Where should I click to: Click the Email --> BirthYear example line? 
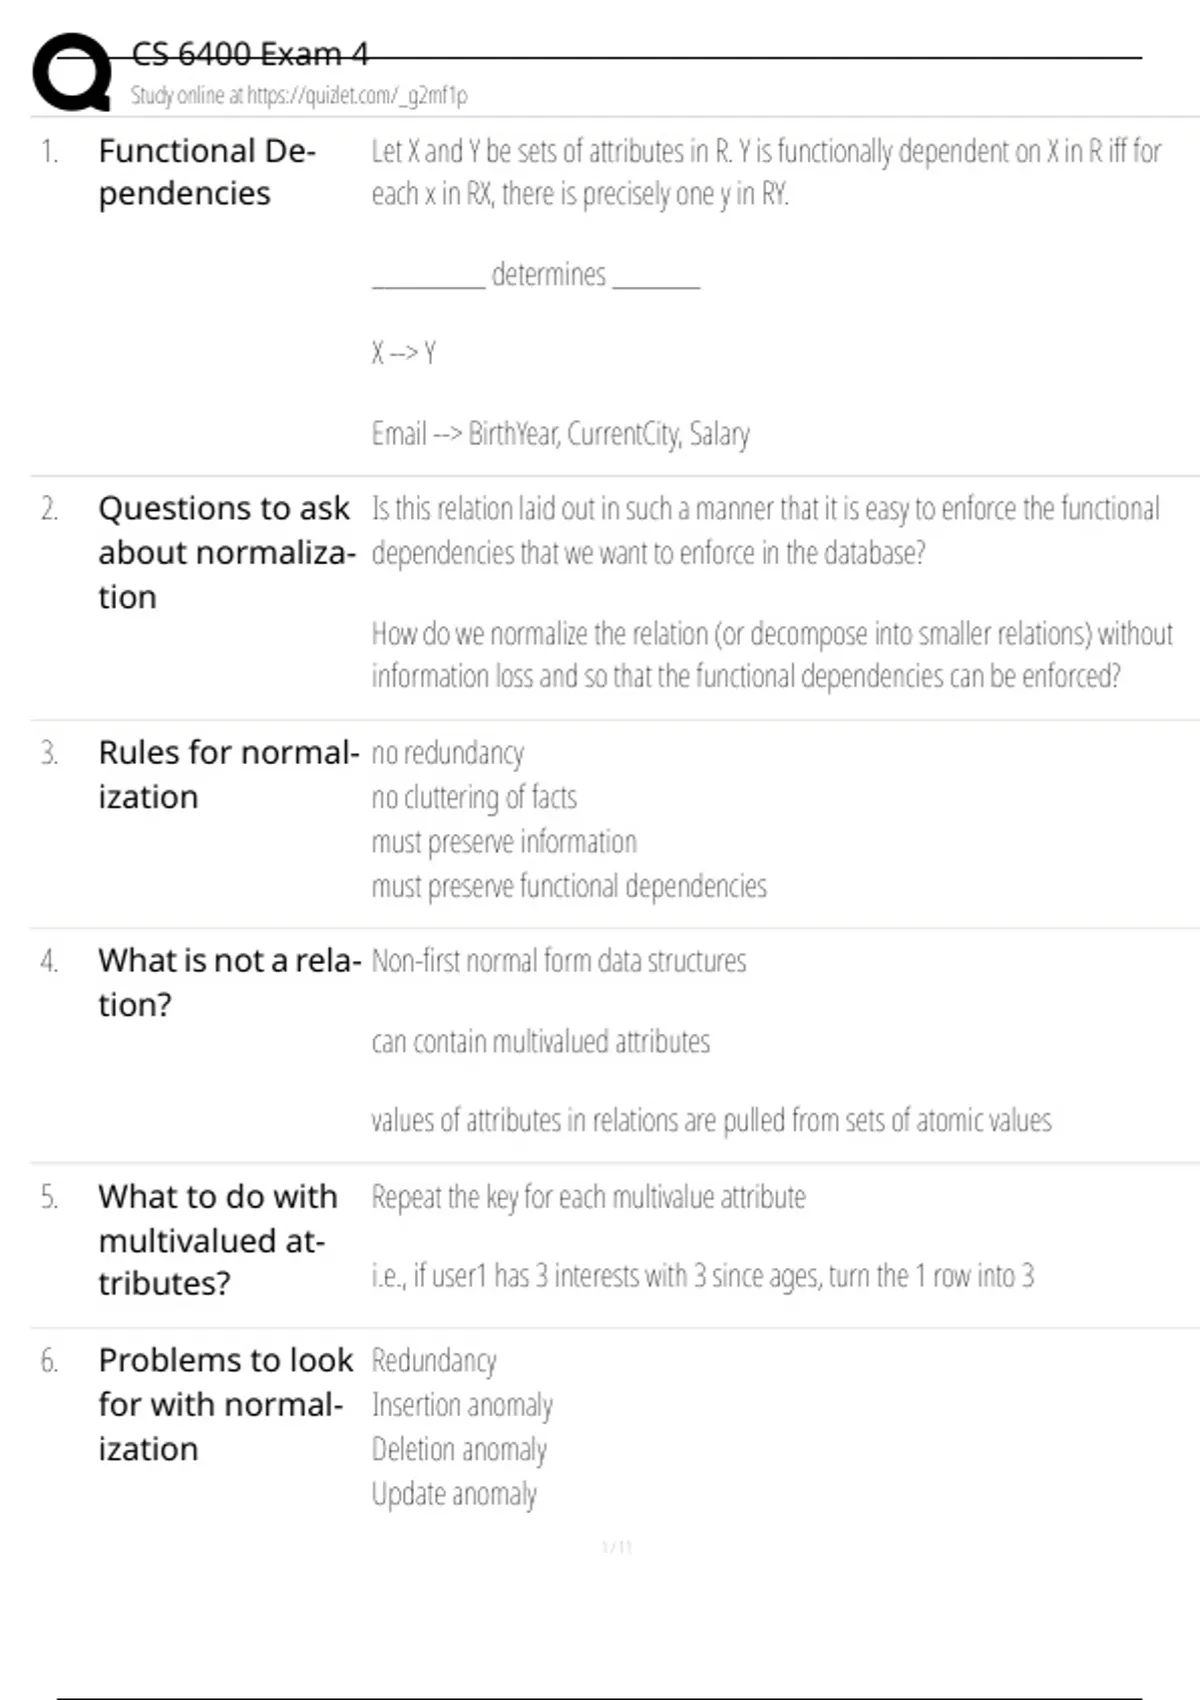(x=560, y=434)
